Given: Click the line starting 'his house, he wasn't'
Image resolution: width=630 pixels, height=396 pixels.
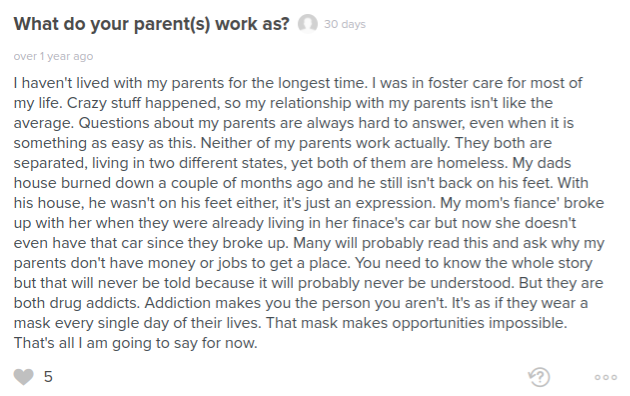Looking at the screenshot, I should pos(309,203).
